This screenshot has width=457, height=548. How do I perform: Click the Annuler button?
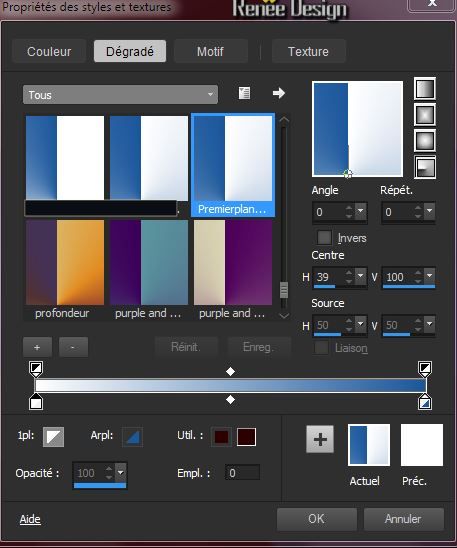[404, 519]
